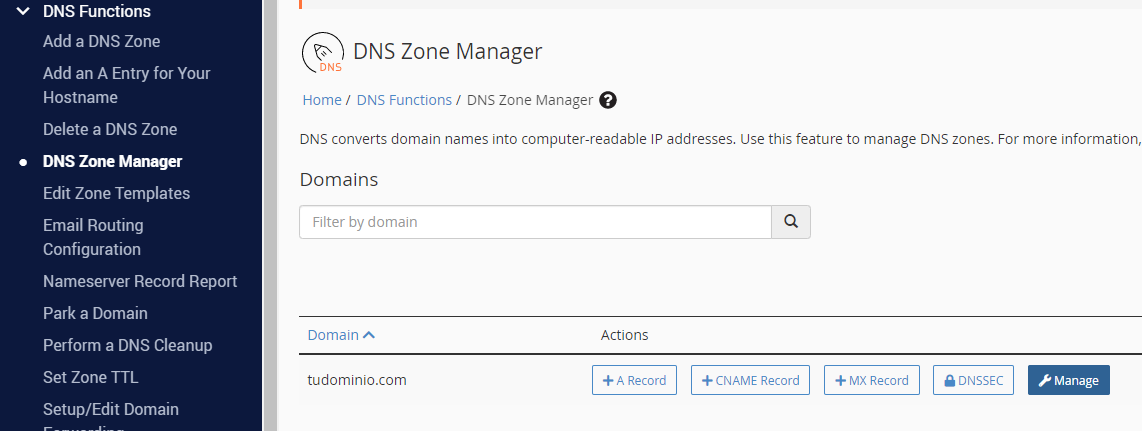Open Add an A Entry for Your Hostname

[x=126, y=85]
